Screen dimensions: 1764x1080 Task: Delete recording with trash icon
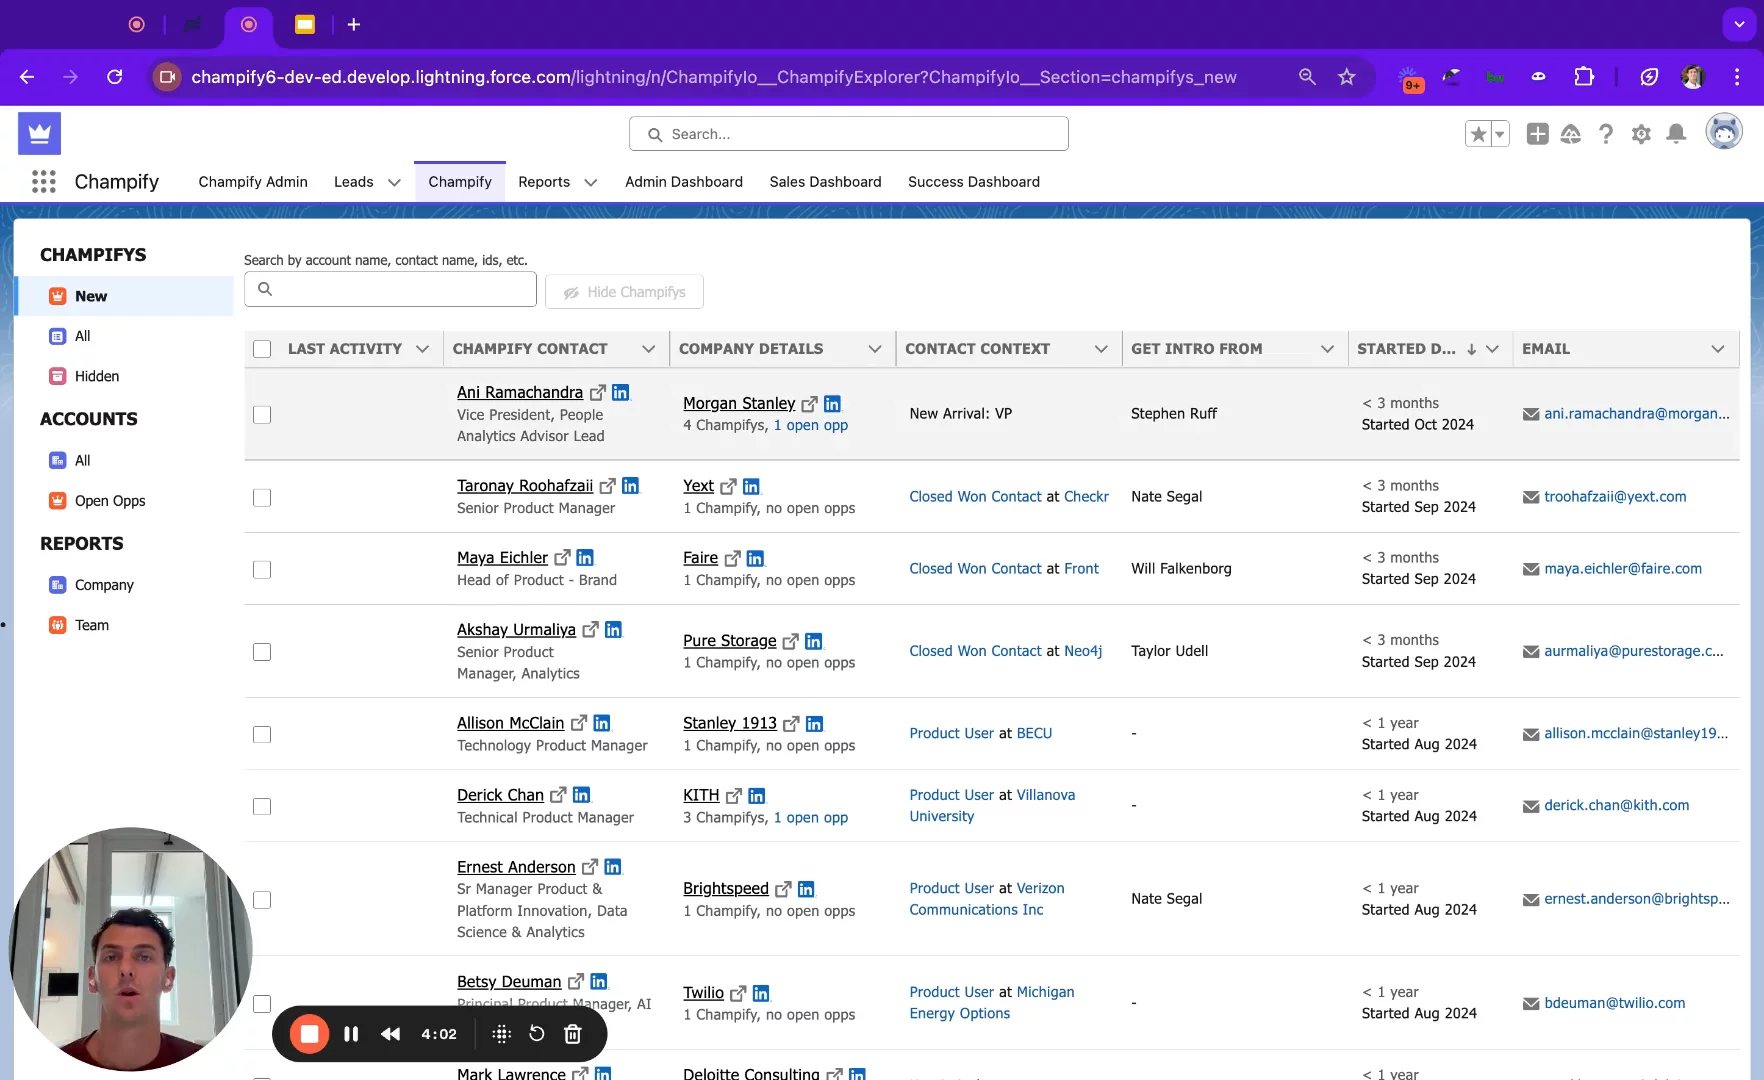tap(573, 1034)
